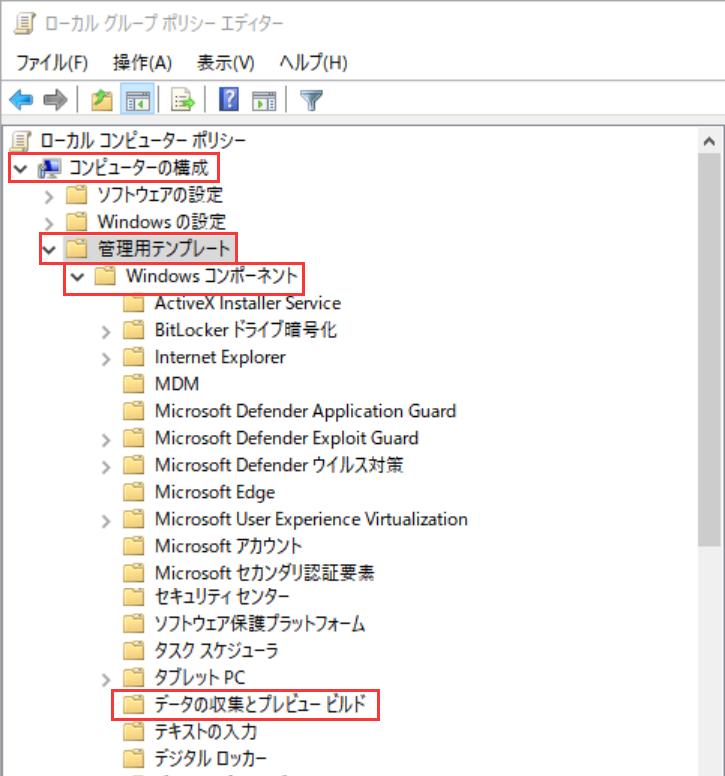Select the ローカル コンピューター ポリシー root node

tap(142, 141)
